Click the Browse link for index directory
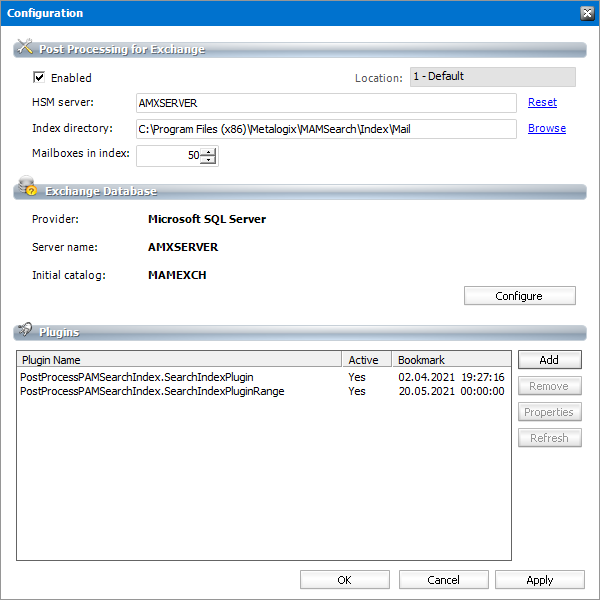This screenshot has width=600, height=600. [x=547, y=128]
